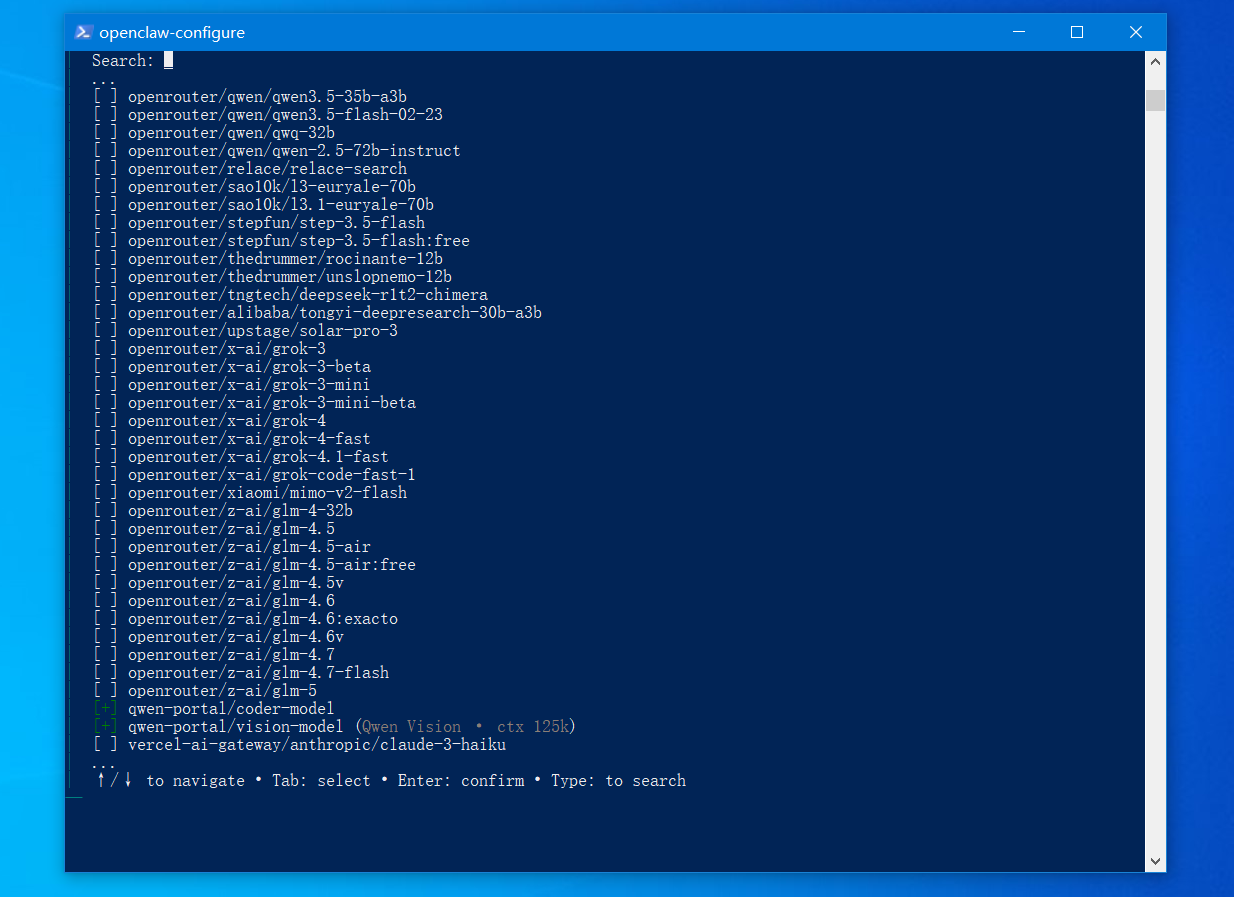
Task: Click the 'to navigate' hint text
Action: point(195,781)
